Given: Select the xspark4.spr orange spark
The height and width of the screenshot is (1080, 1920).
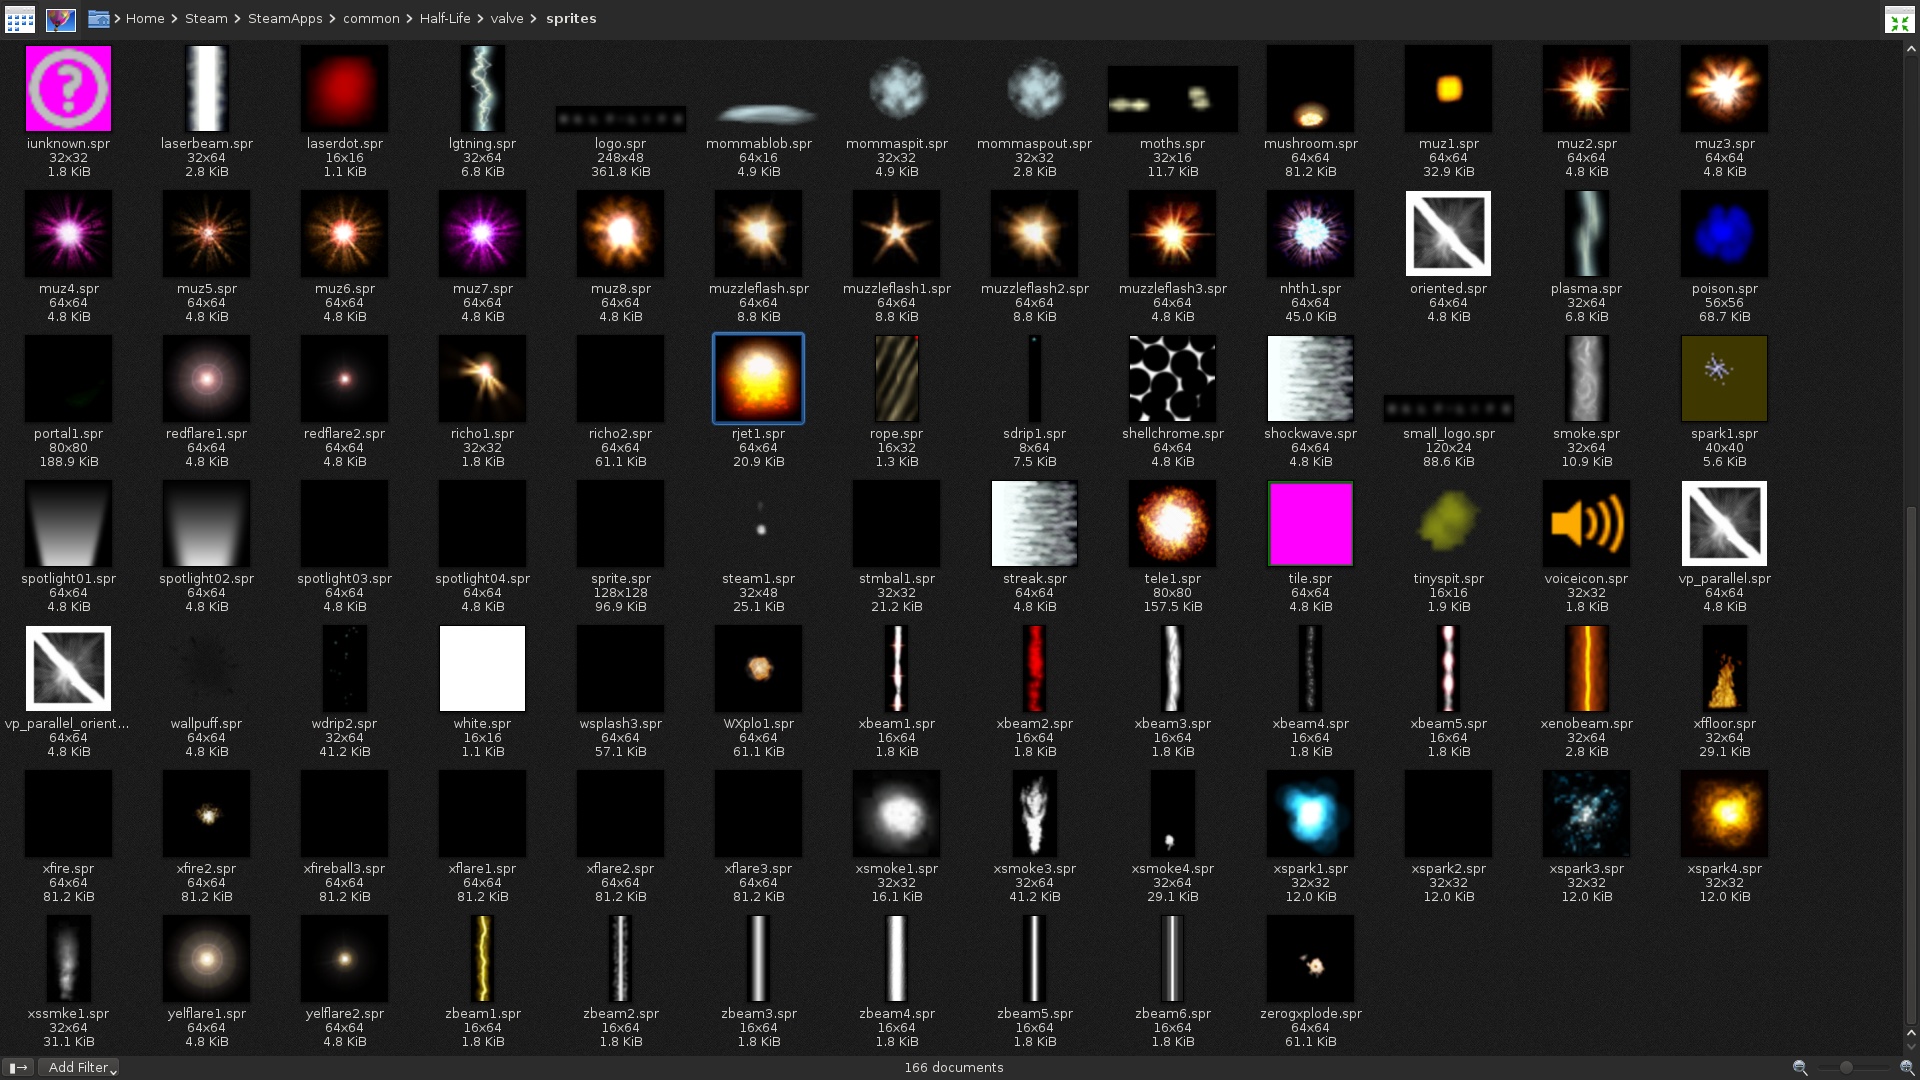Looking at the screenshot, I should point(1724,814).
